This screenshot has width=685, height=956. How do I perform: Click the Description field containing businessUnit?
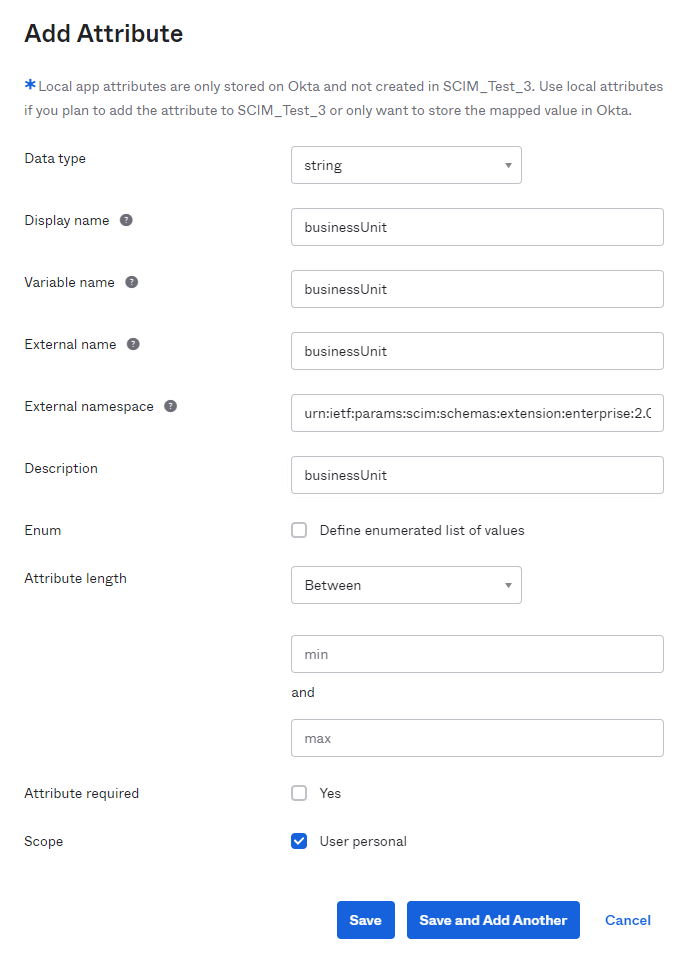click(477, 475)
